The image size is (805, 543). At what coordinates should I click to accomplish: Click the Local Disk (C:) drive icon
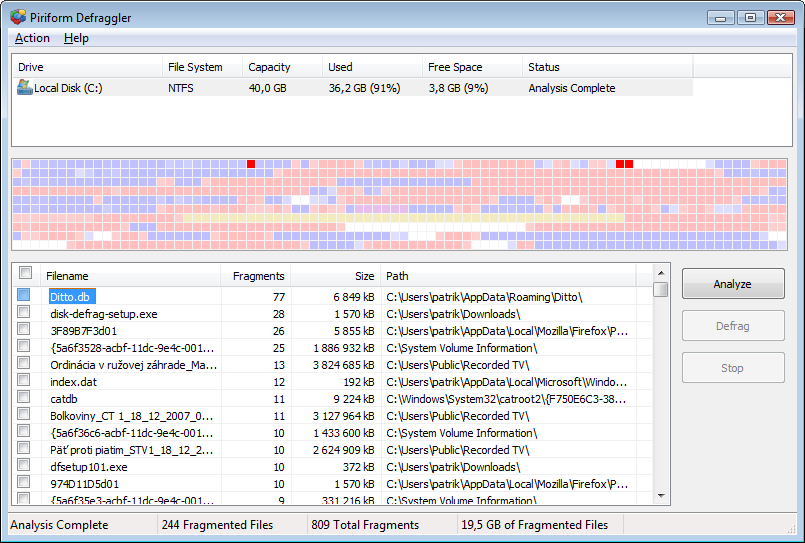point(24,87)
